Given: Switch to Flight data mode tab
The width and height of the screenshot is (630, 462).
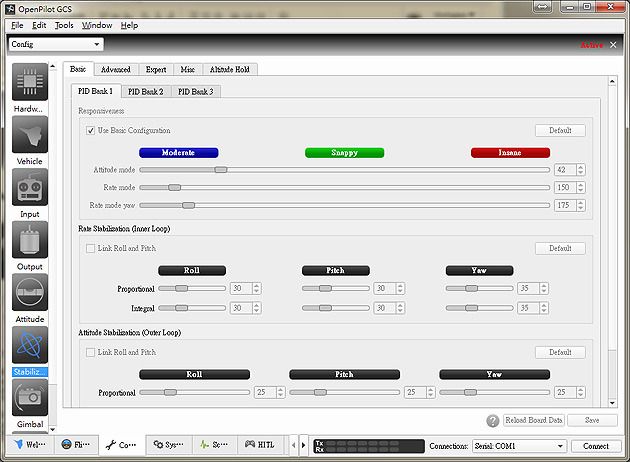Looking at the screenshot, I should coord(76,445).
